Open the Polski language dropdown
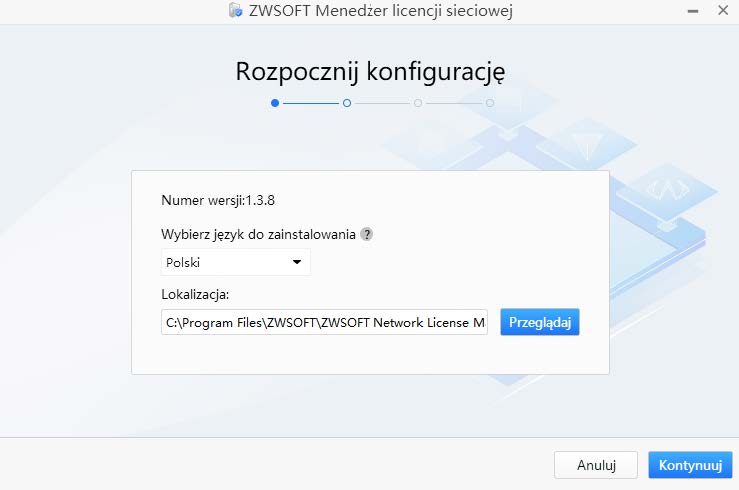 [x=235, y=262]
